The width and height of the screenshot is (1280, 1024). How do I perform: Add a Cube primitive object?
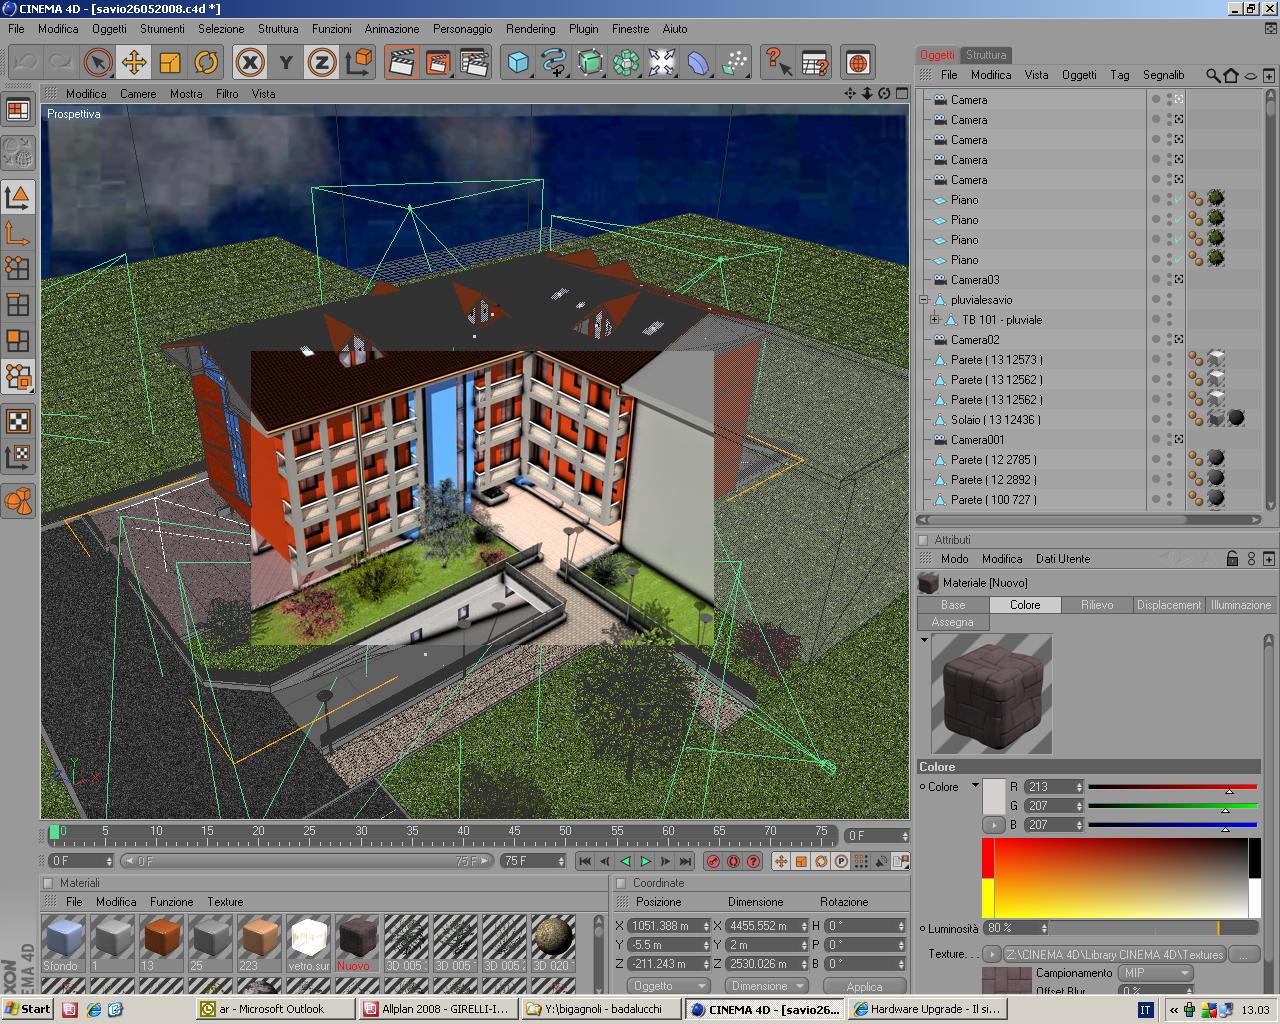[518, 63]
